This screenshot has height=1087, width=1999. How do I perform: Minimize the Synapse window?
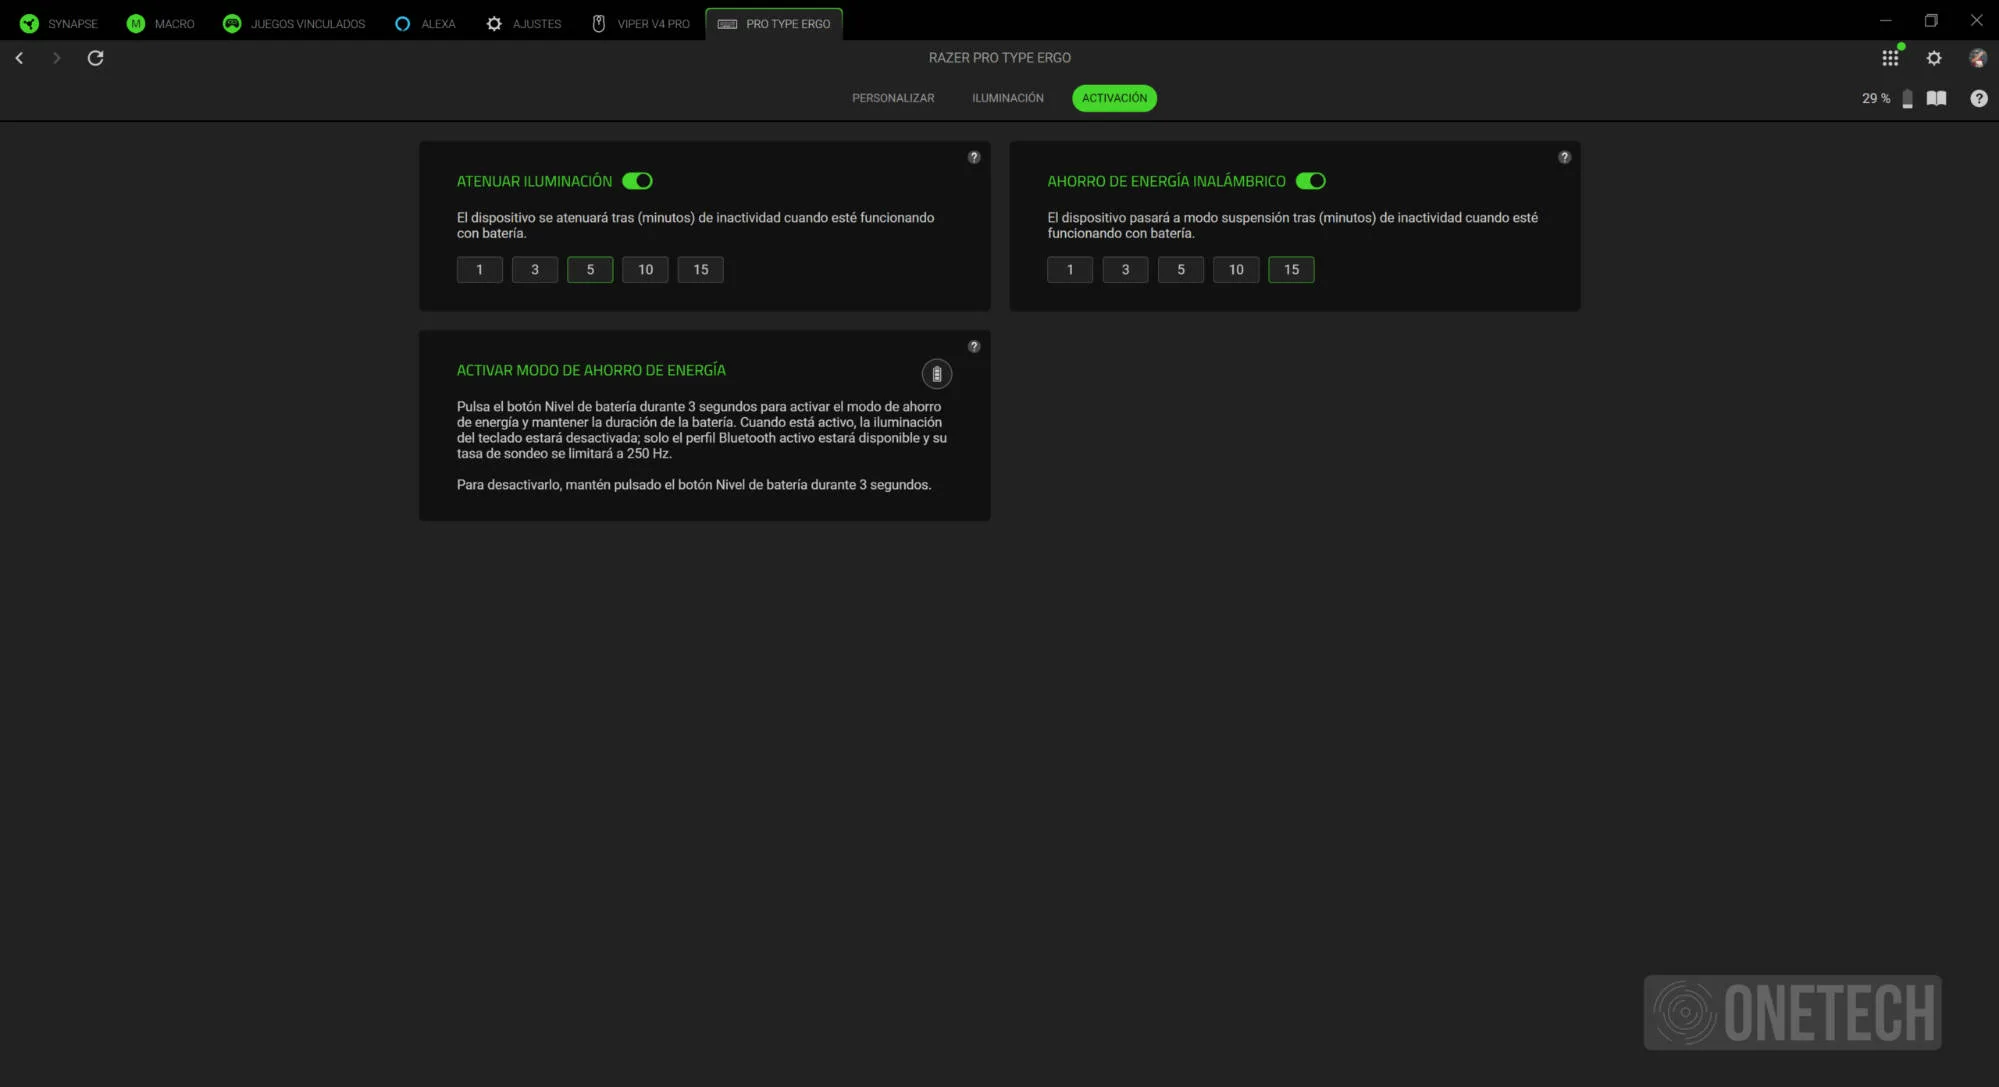[x=1885, y=20]
